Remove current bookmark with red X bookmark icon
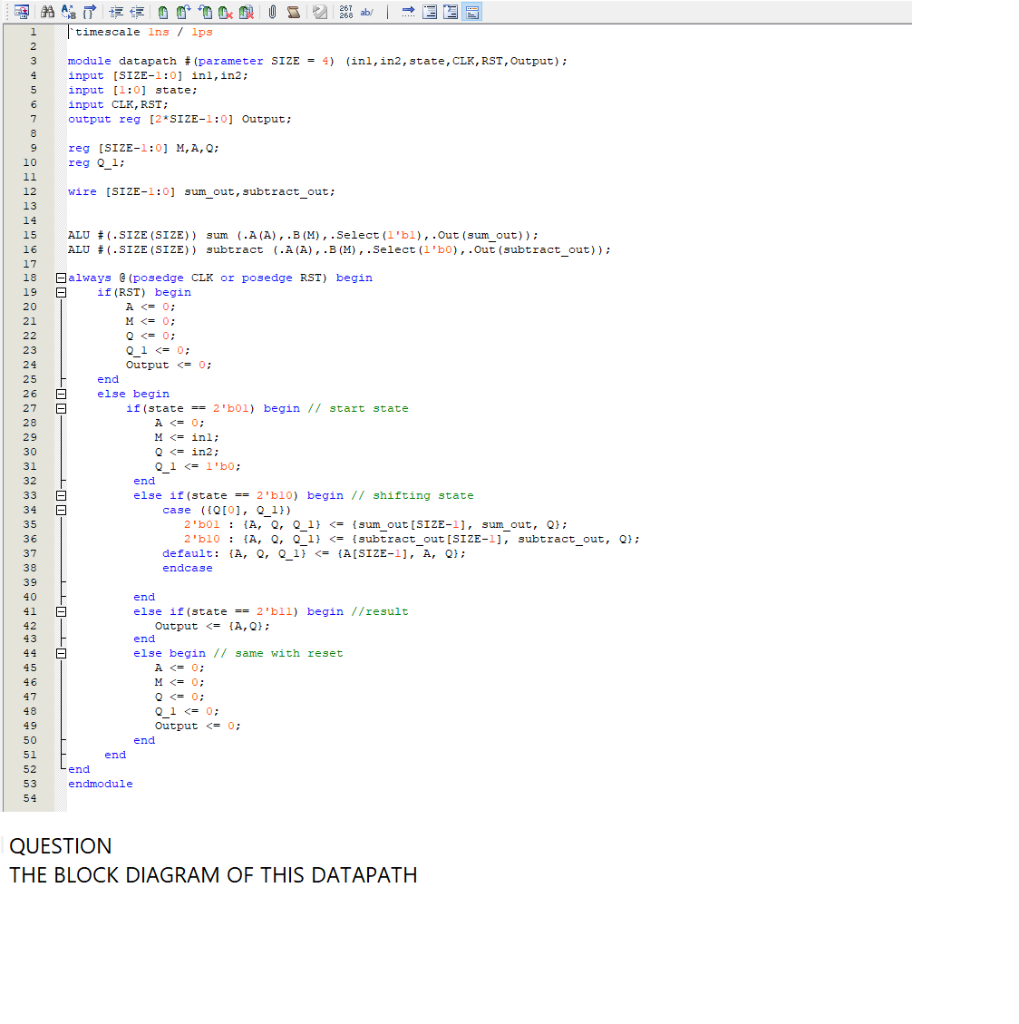1019x1024 pixels. point(223,11)
